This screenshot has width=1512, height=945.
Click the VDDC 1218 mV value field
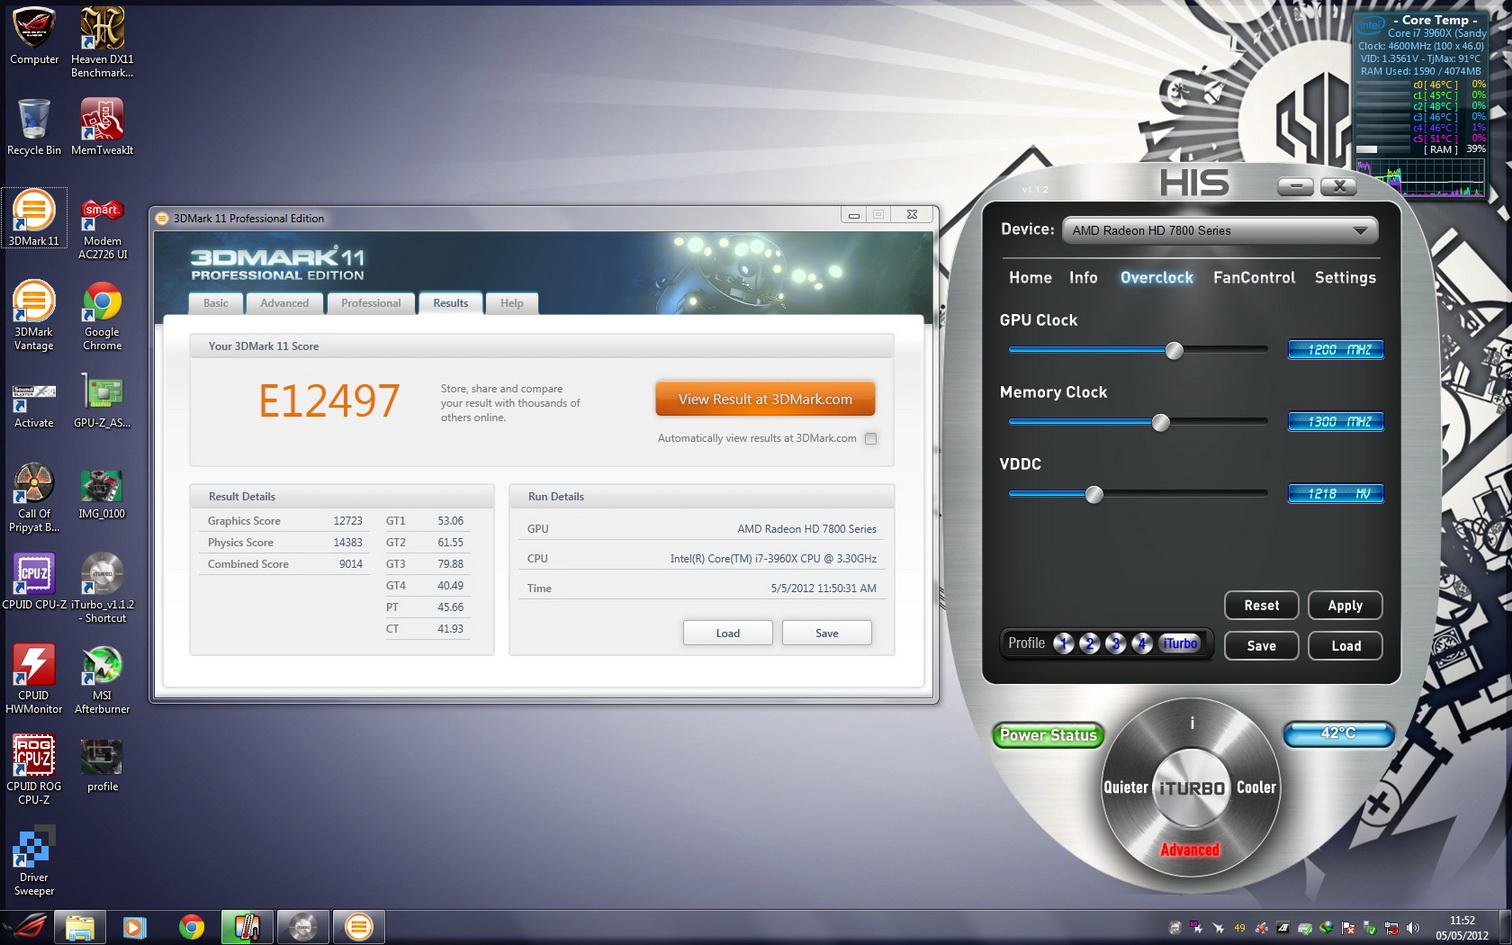(x=1335, y=493)
